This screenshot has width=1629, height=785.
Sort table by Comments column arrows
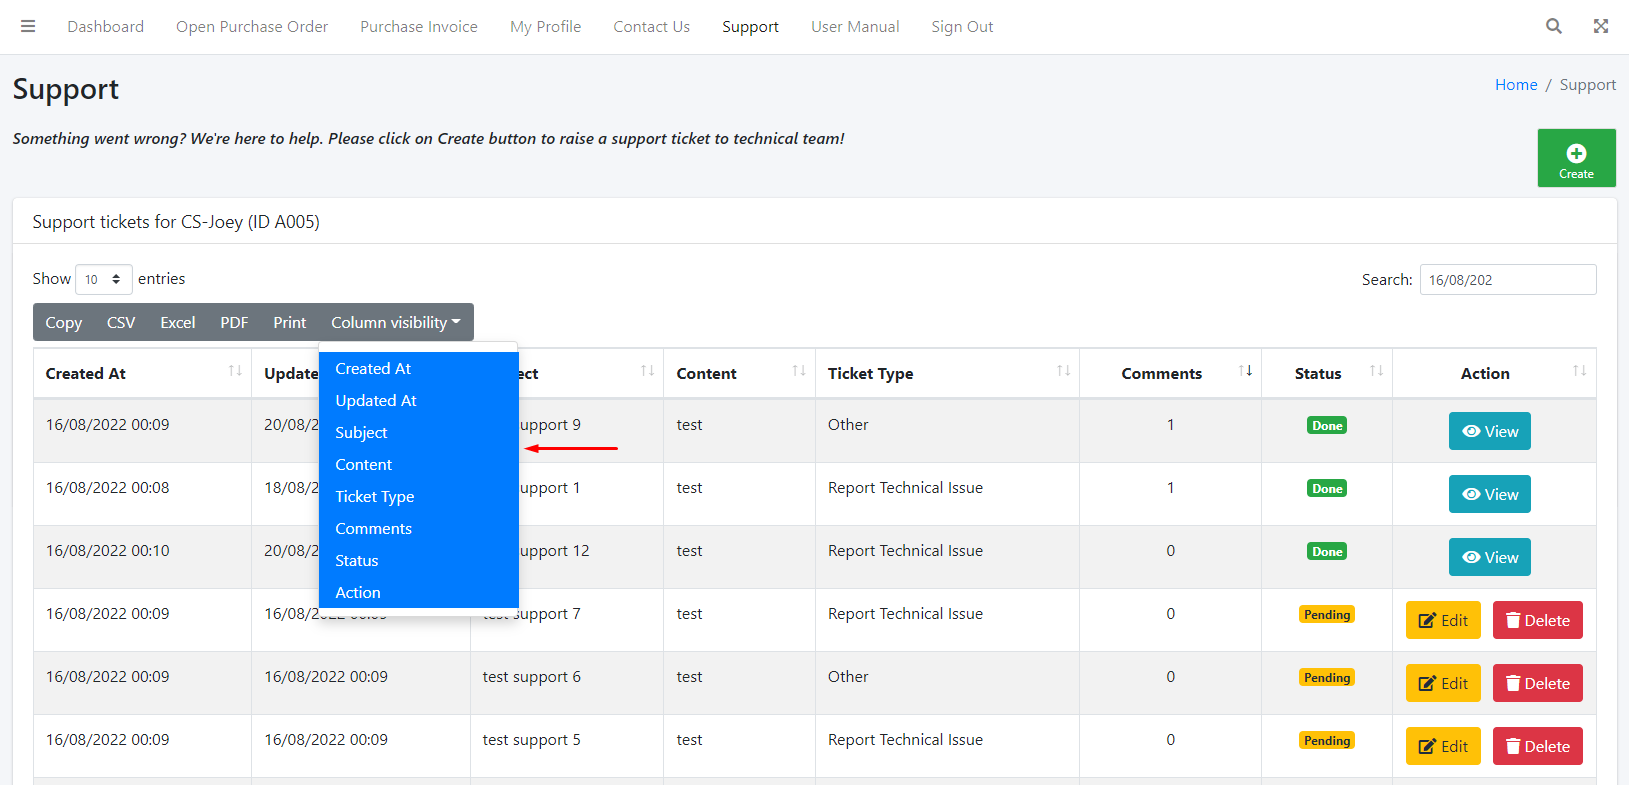click(x=1245, y=372)
